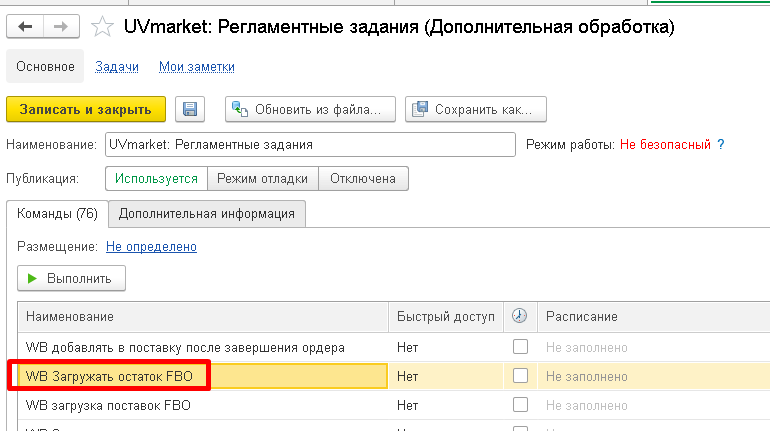Viewport: 770px width, 431px height.
Task: Select publication mode Отключена
Action: coord(363,179)
